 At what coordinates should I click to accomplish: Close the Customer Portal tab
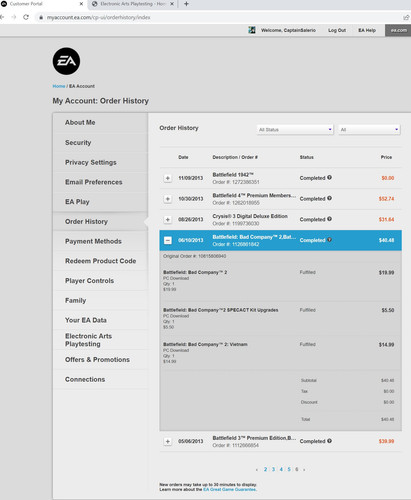[81, 4]
